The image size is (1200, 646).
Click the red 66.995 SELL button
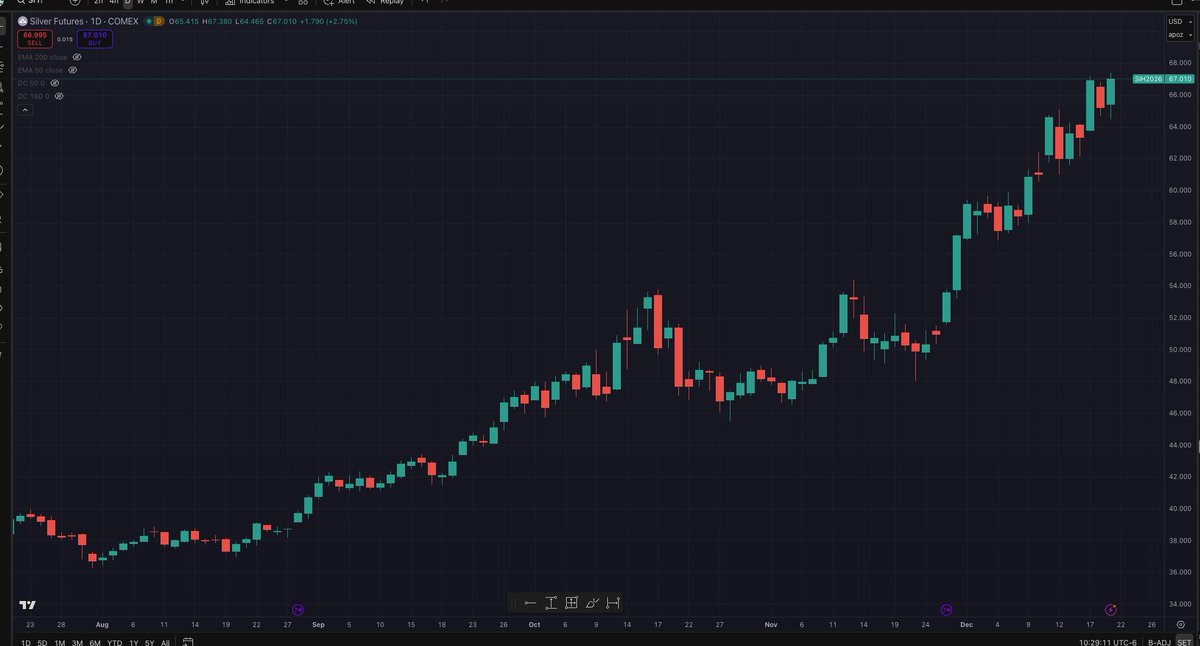[35, 39]
